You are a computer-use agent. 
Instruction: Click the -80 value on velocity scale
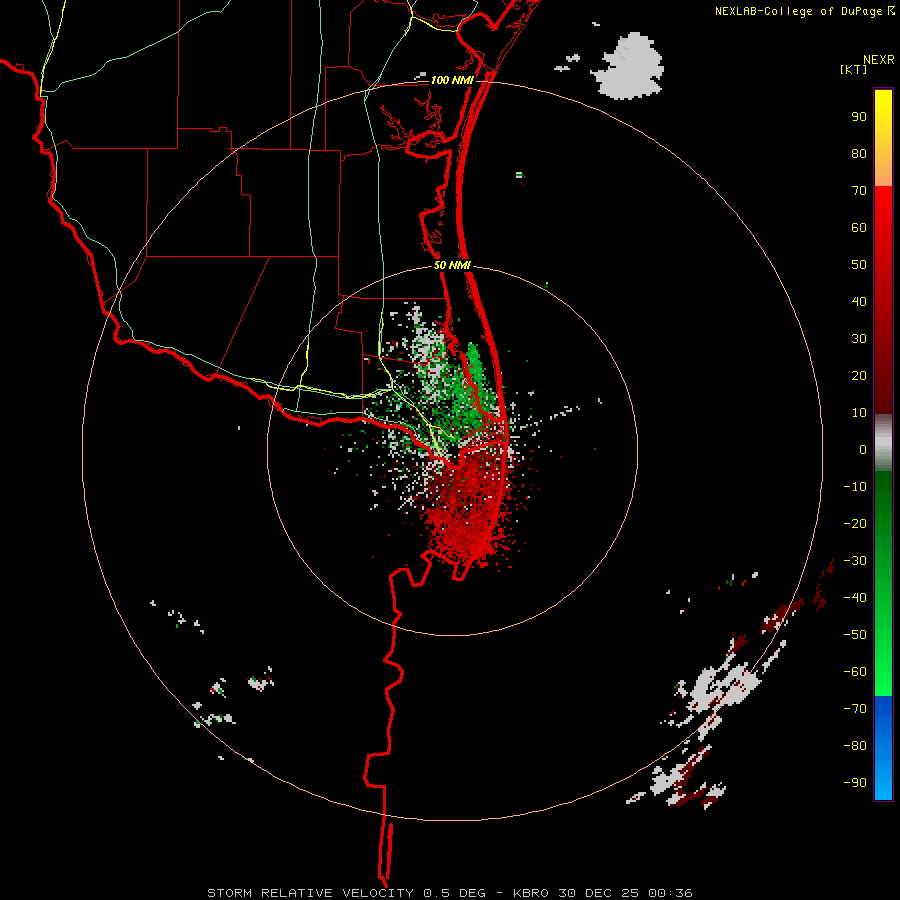pos(855,746)
